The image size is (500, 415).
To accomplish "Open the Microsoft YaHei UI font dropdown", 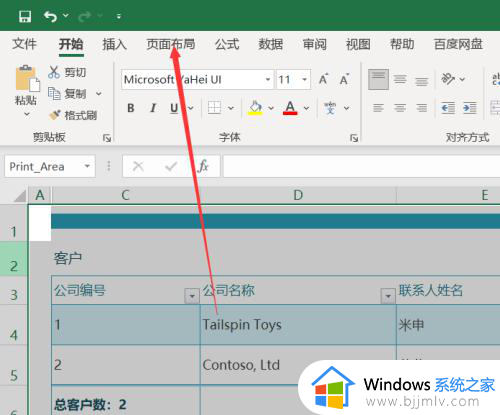I will coord(268,80).
